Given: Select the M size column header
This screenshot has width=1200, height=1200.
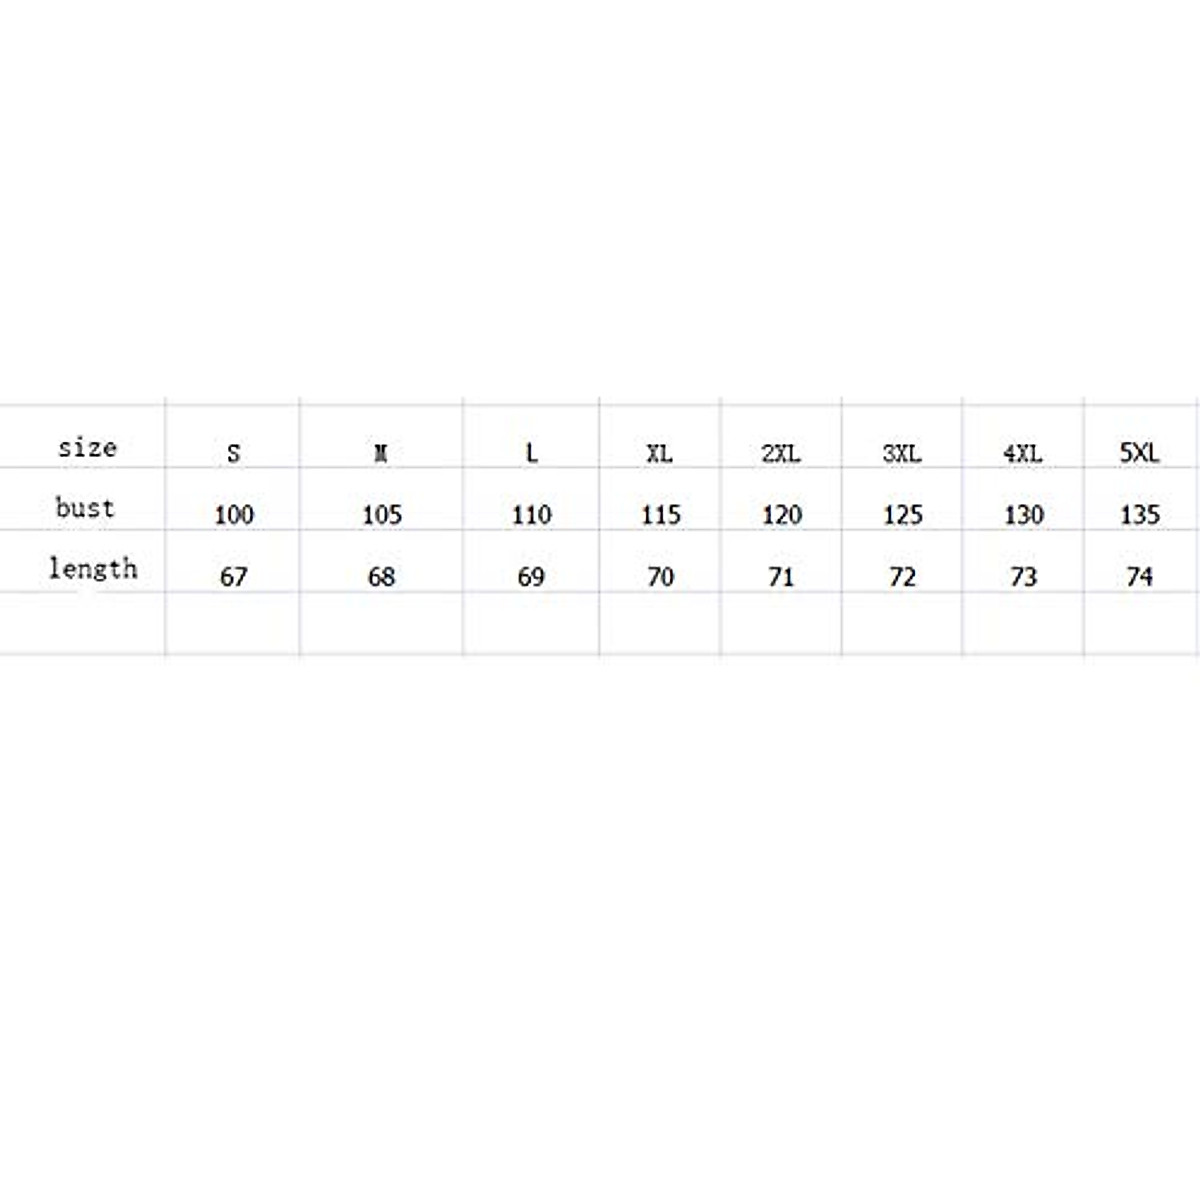Looking at the screenshot, I should 381,453.
